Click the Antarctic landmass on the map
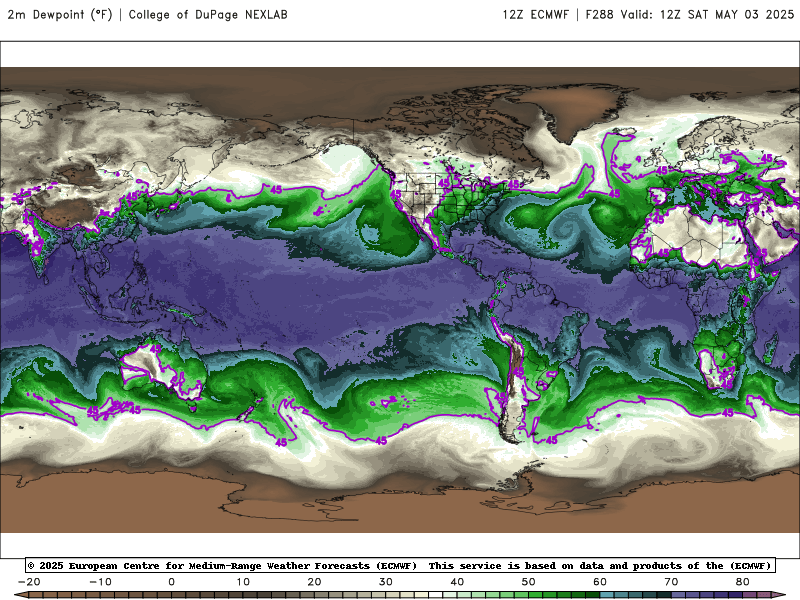Viewport: 800px width, 600px height. pos(400,505)
